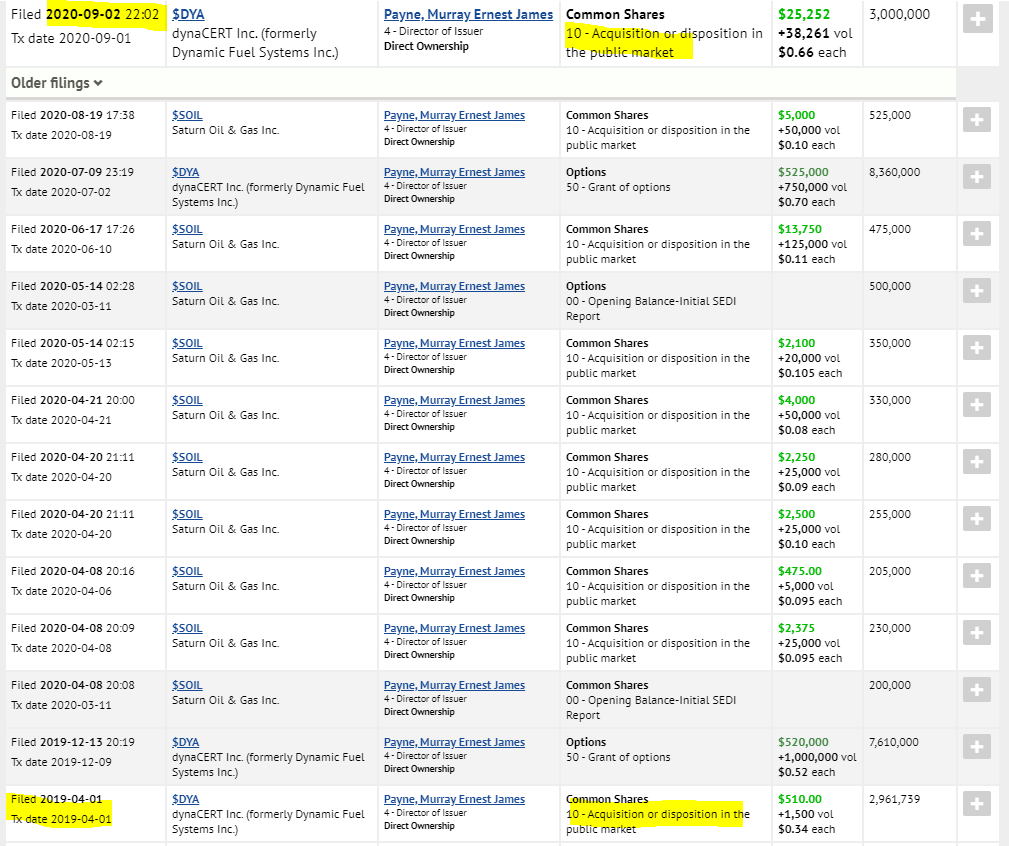Click the $SOIL link for the filing at 2020-04-08 20:08
This screenshot has width=1009, height=846.
coord(187,685)
